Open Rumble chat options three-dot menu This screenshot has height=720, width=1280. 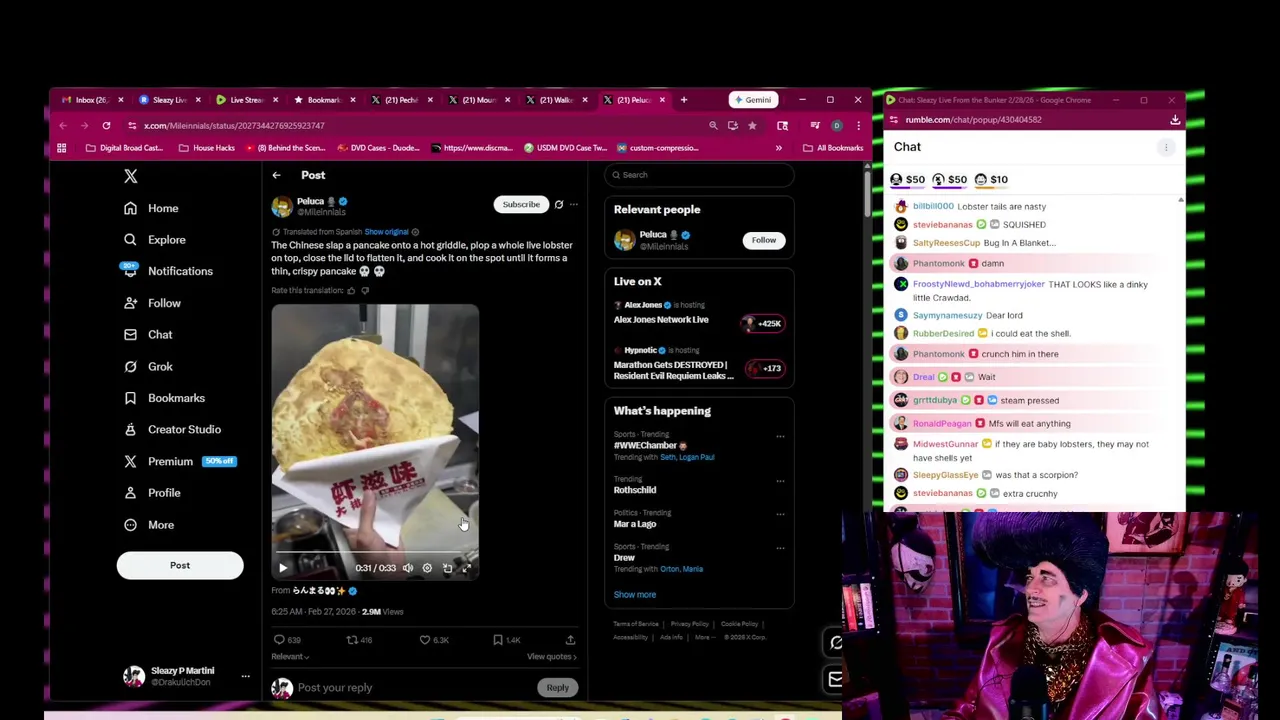click(1166, 147)
